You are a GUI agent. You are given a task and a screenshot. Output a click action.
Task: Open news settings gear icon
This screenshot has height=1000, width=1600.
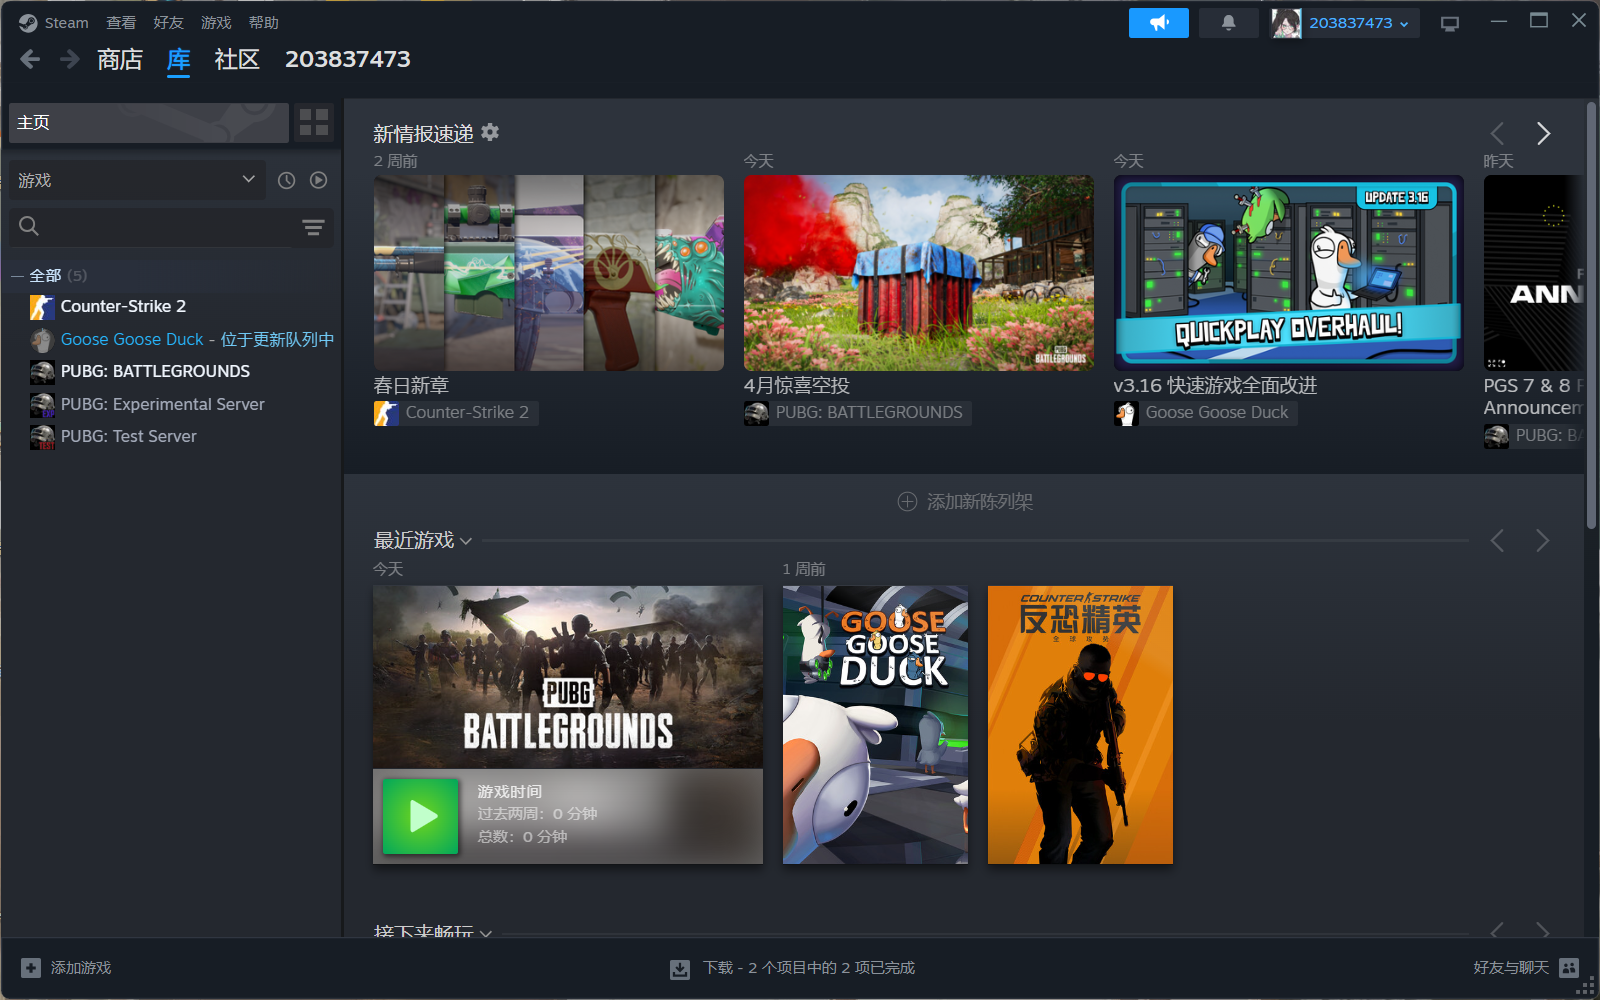coord(490,132)
